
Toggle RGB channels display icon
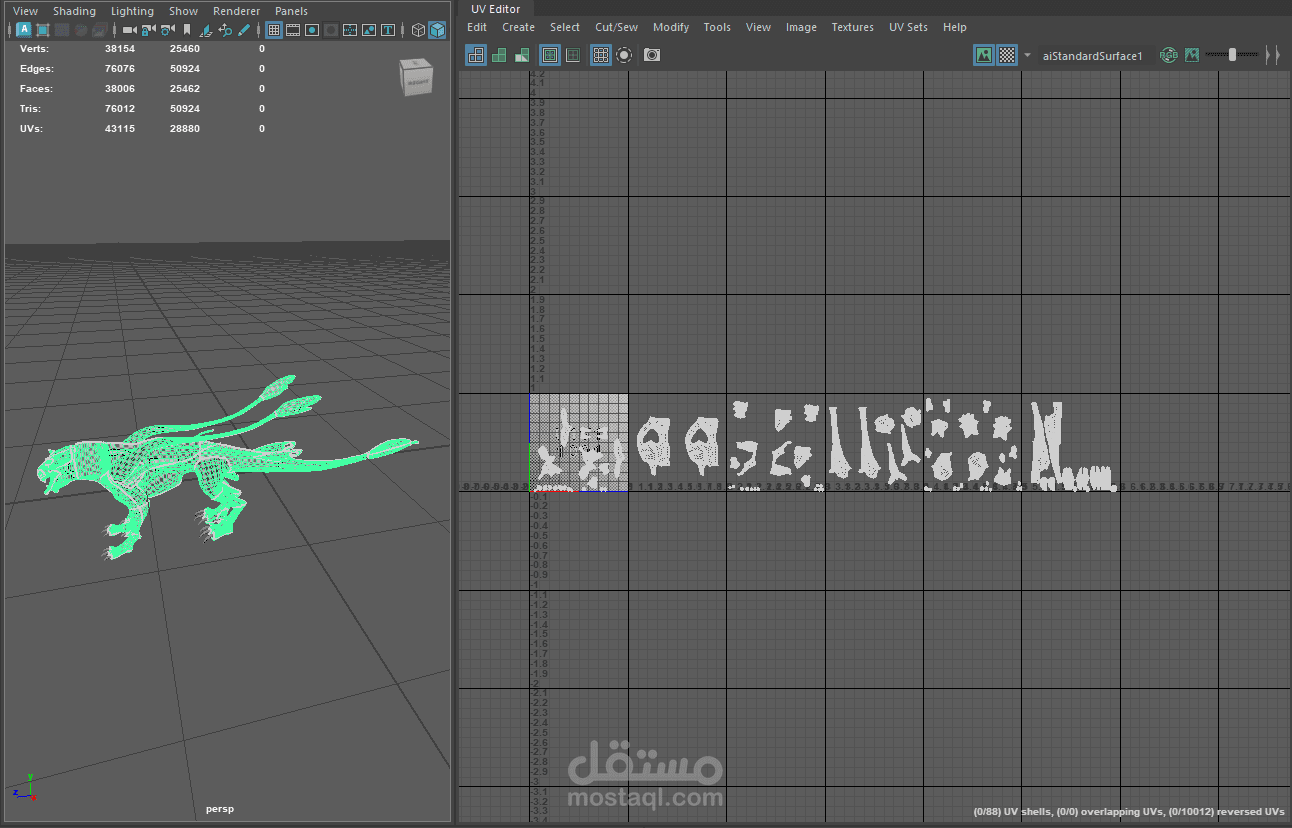coord(1169,55)
